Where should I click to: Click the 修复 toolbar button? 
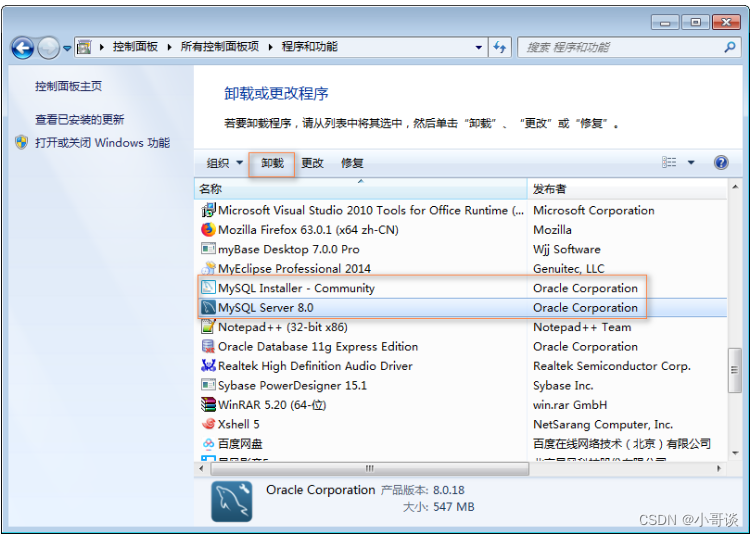point(352,163)
